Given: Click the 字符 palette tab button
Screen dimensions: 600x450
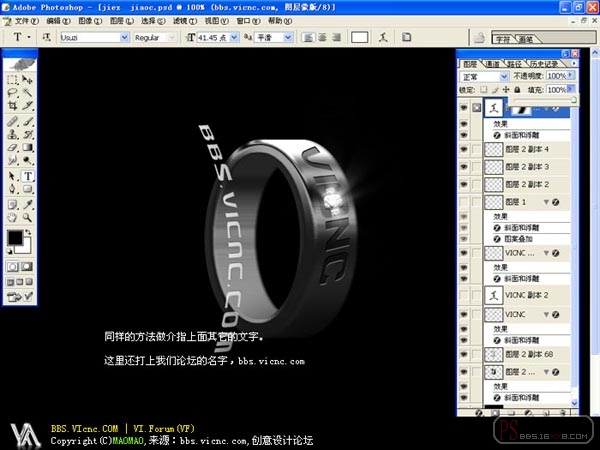Looking at the screenshot, I should [x=503, y=39].
